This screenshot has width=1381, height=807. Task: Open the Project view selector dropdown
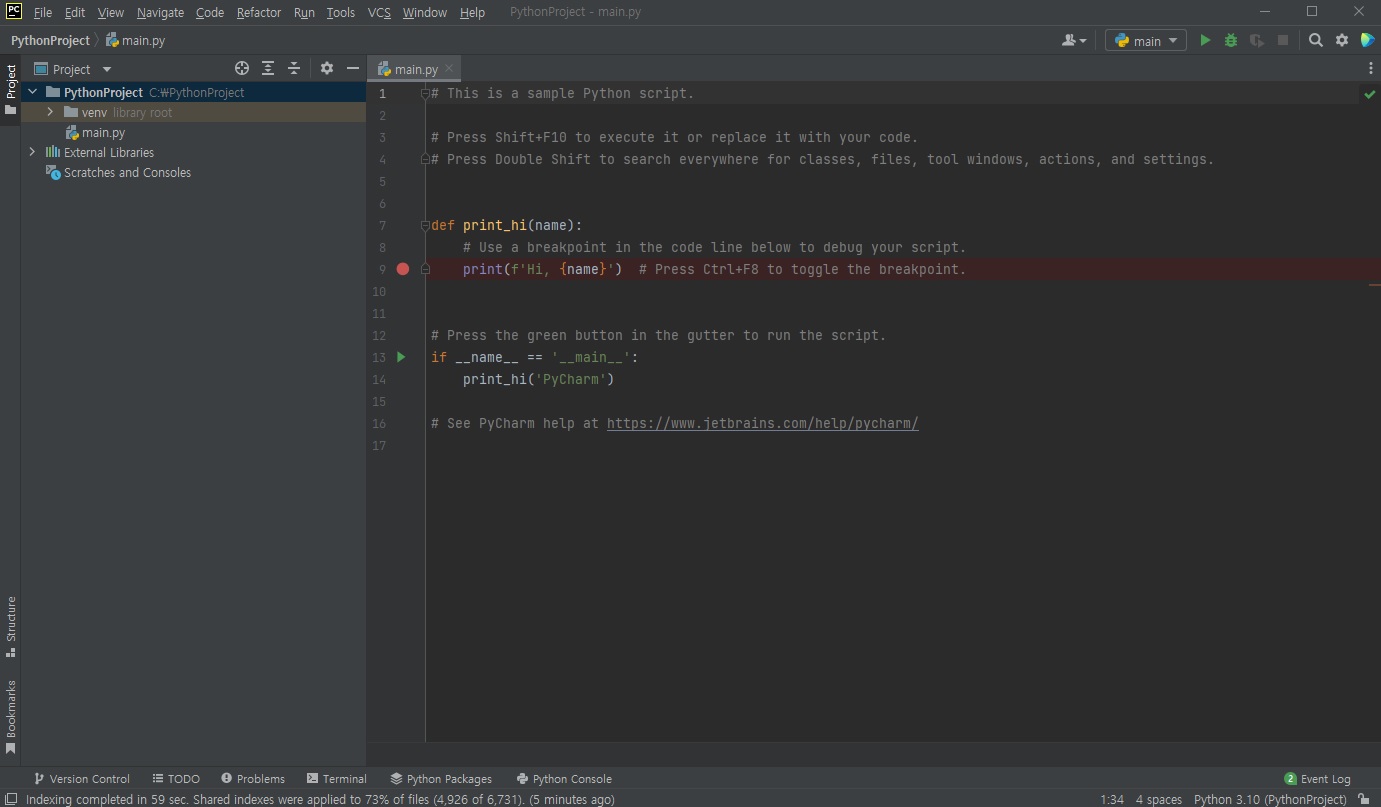point(73,69)
